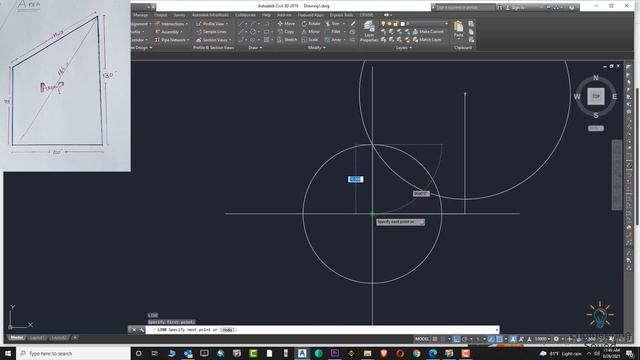Toggle object snap tracking in status bar
Image resolution: width=640 pixels, height=360 pixels.
click(491, 339)
